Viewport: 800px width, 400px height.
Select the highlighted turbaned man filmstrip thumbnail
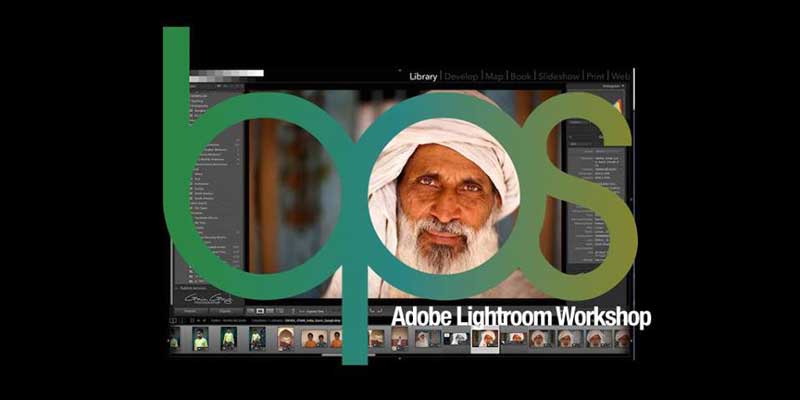point(485,340)
